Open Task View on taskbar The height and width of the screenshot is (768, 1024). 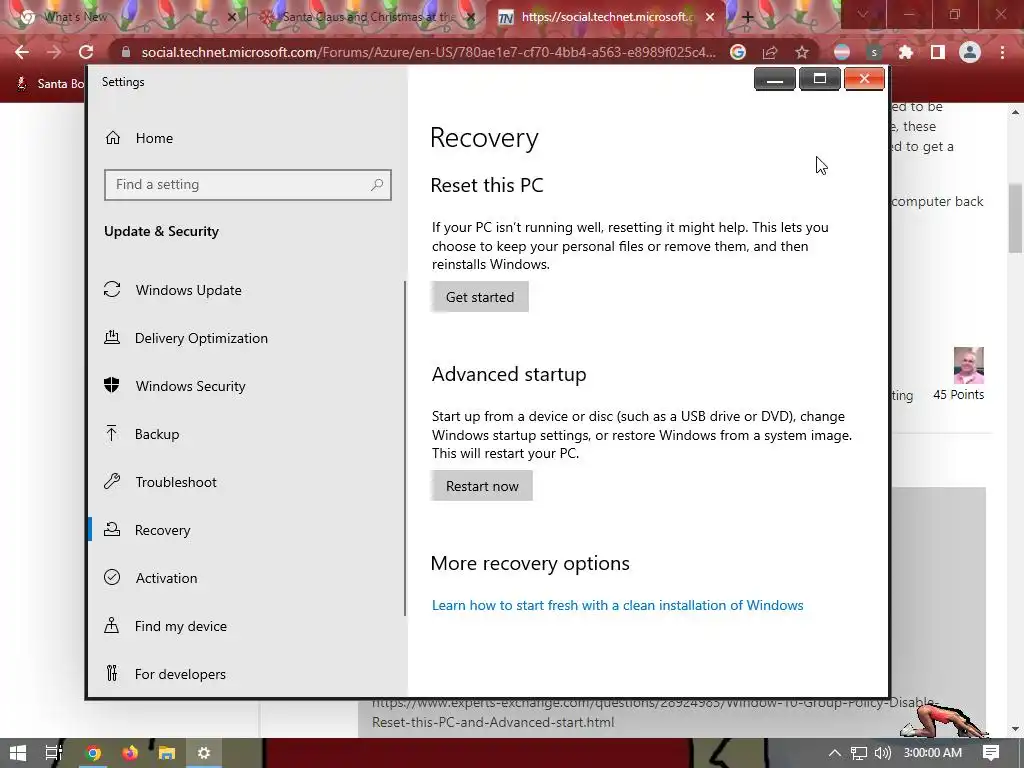click(54, 753)
